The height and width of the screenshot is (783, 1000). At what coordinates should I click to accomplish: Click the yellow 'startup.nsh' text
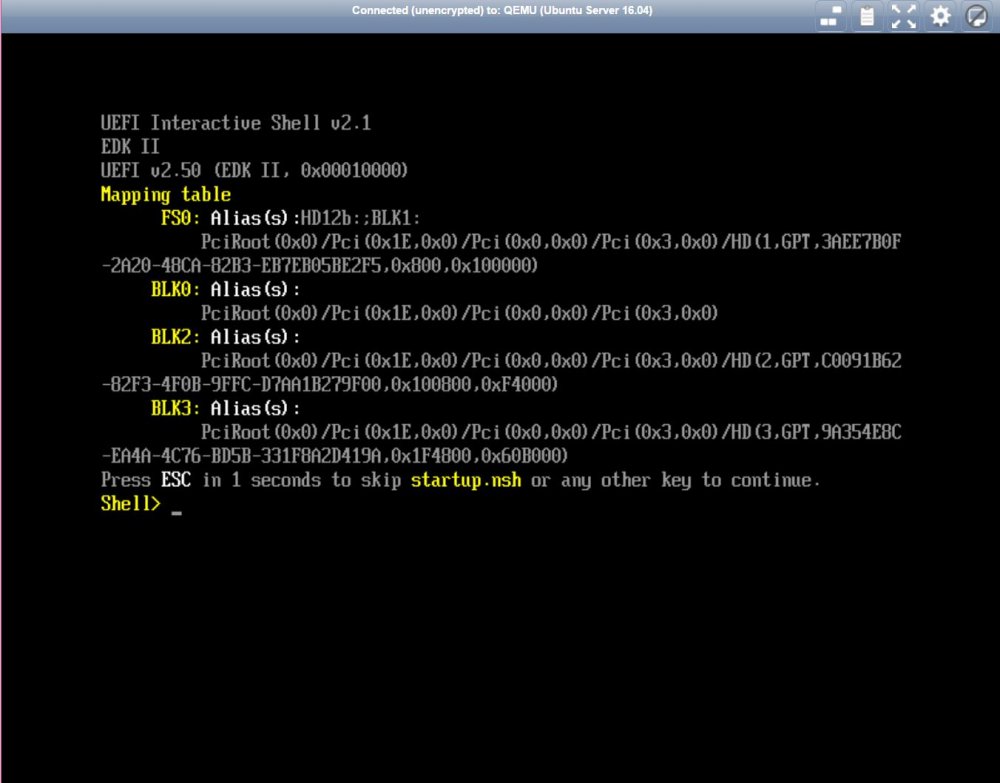(466, 480)
